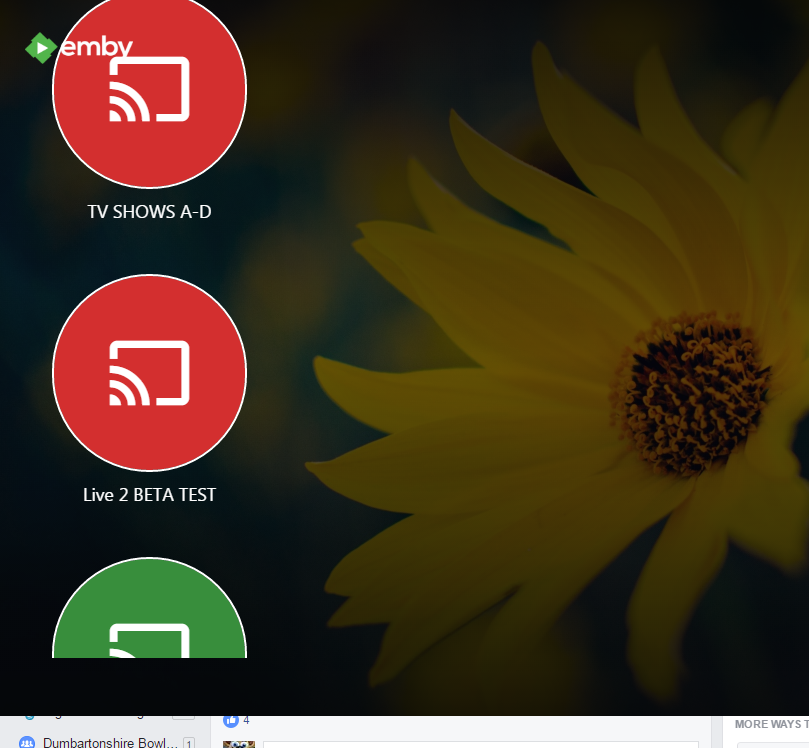Select the Live 2 BETA TEST cast icon
Viewport: 809px width, 748px height.
pyautogui.click(x=150, y=373)
